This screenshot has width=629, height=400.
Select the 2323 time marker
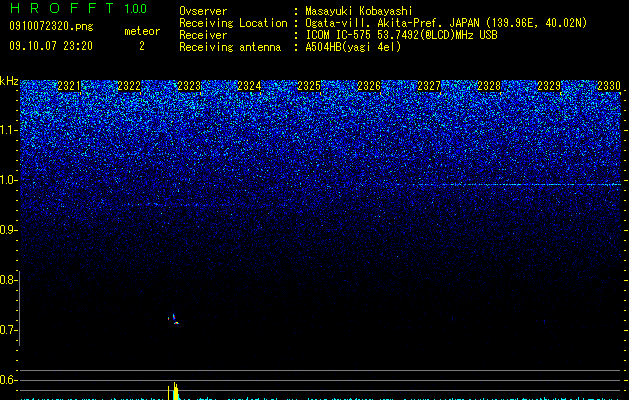(189, 86)
